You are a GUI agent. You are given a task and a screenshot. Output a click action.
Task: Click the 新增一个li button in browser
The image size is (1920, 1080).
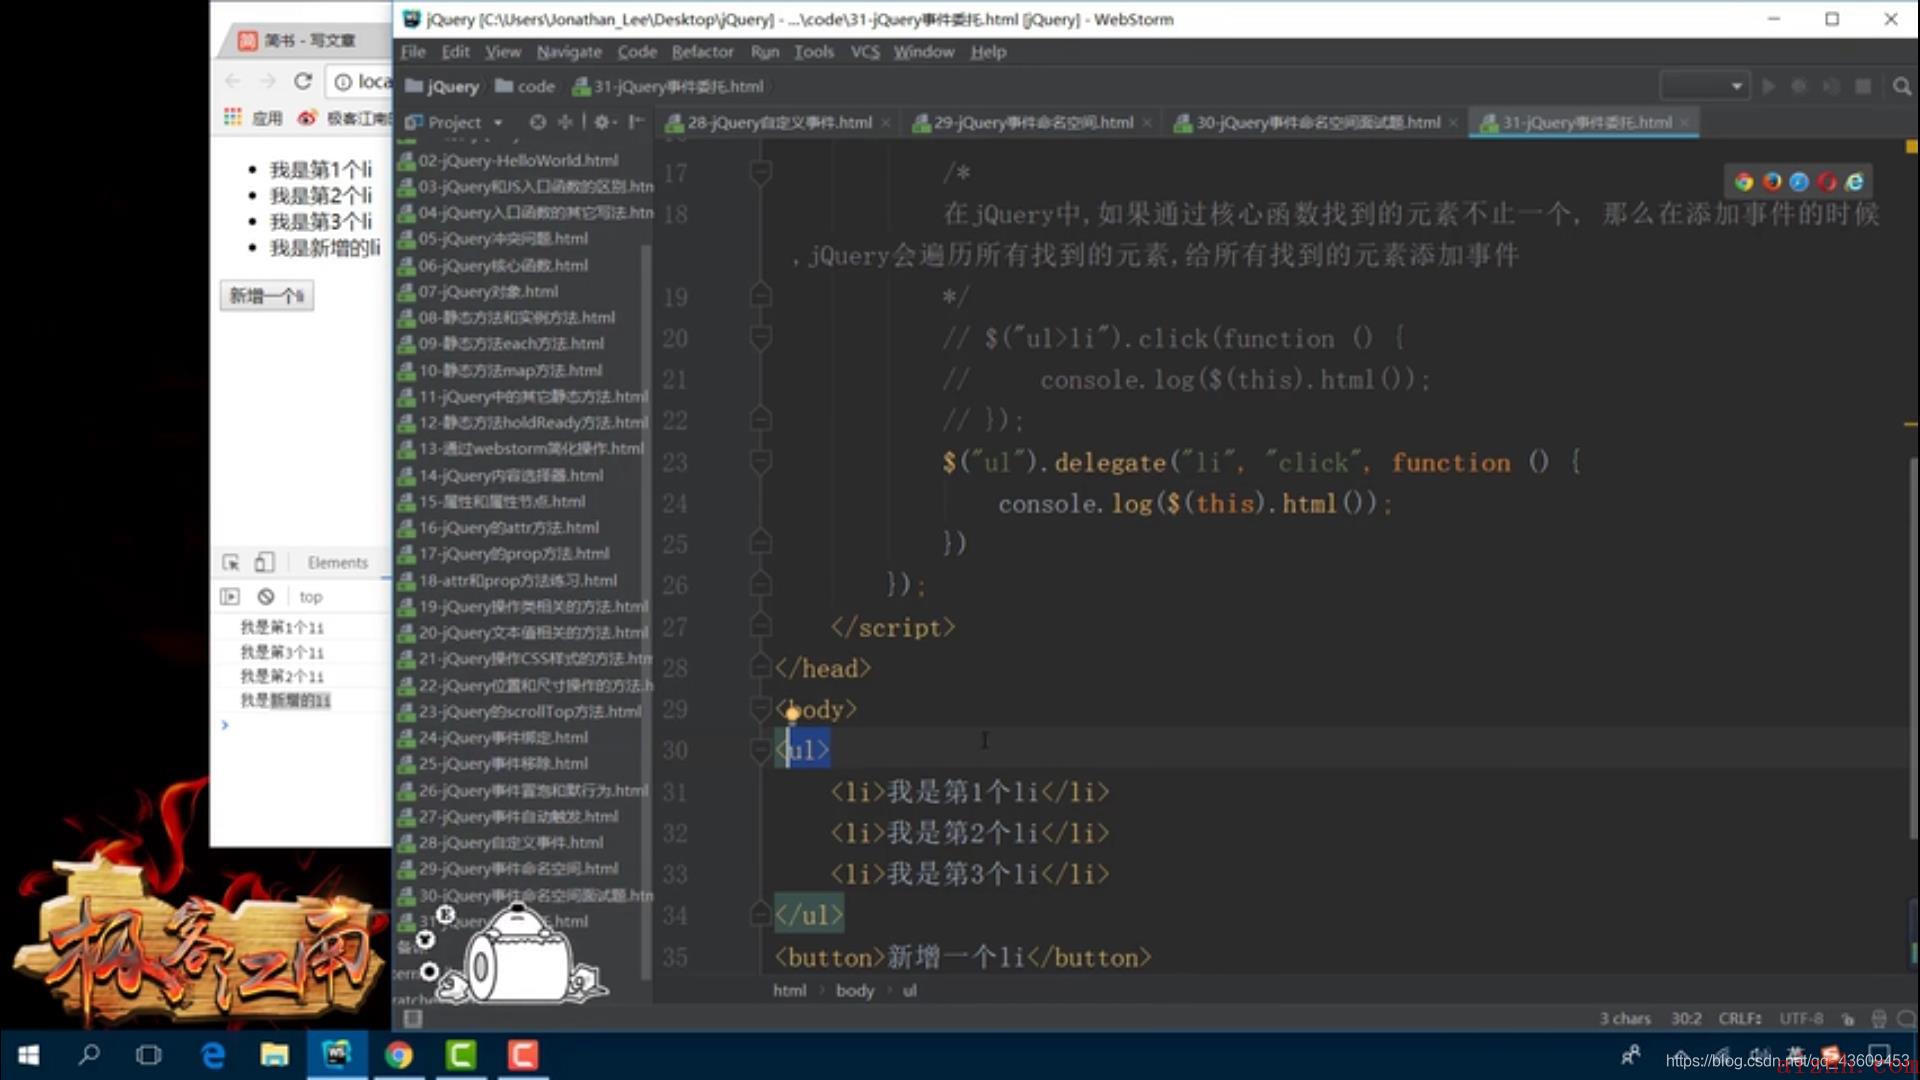point(266,296)
